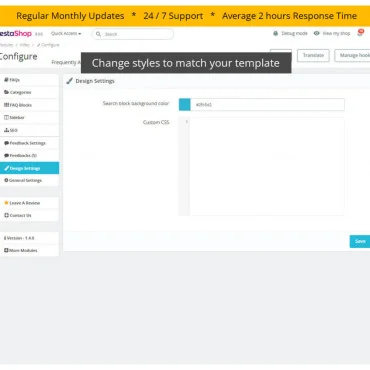Open the Sidebar settings item

29,117
